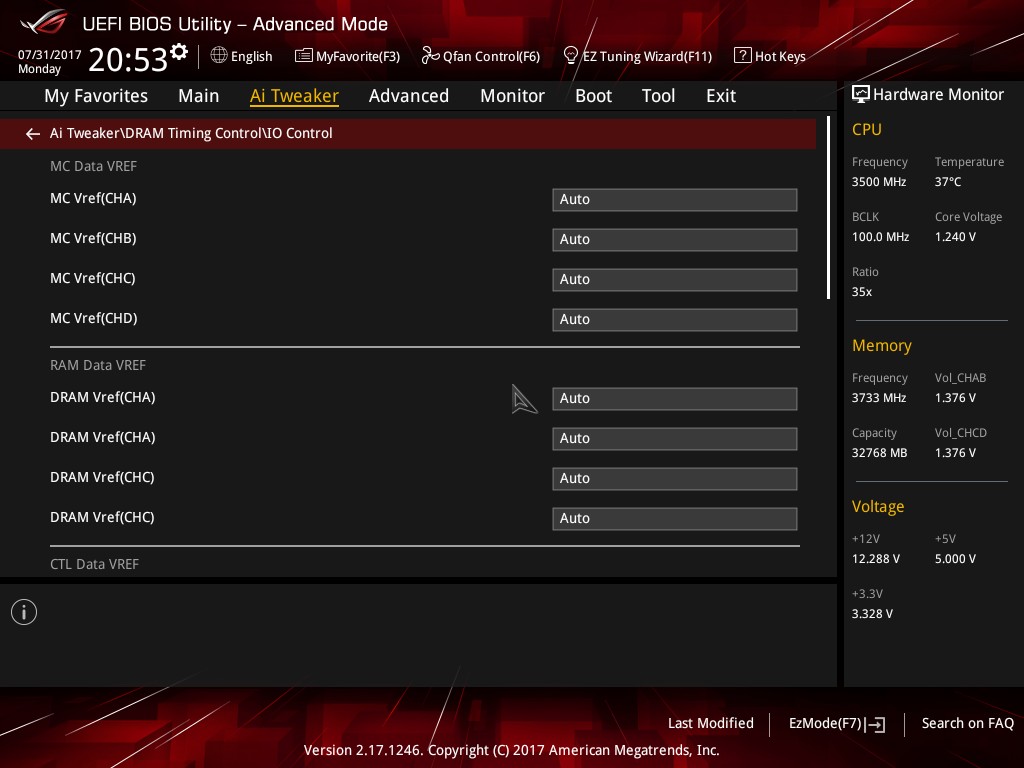This screenshot has height=768, width=1024.
Task: Open the MC Vref(CHB) Auto field
Action: tap(675, 240)
